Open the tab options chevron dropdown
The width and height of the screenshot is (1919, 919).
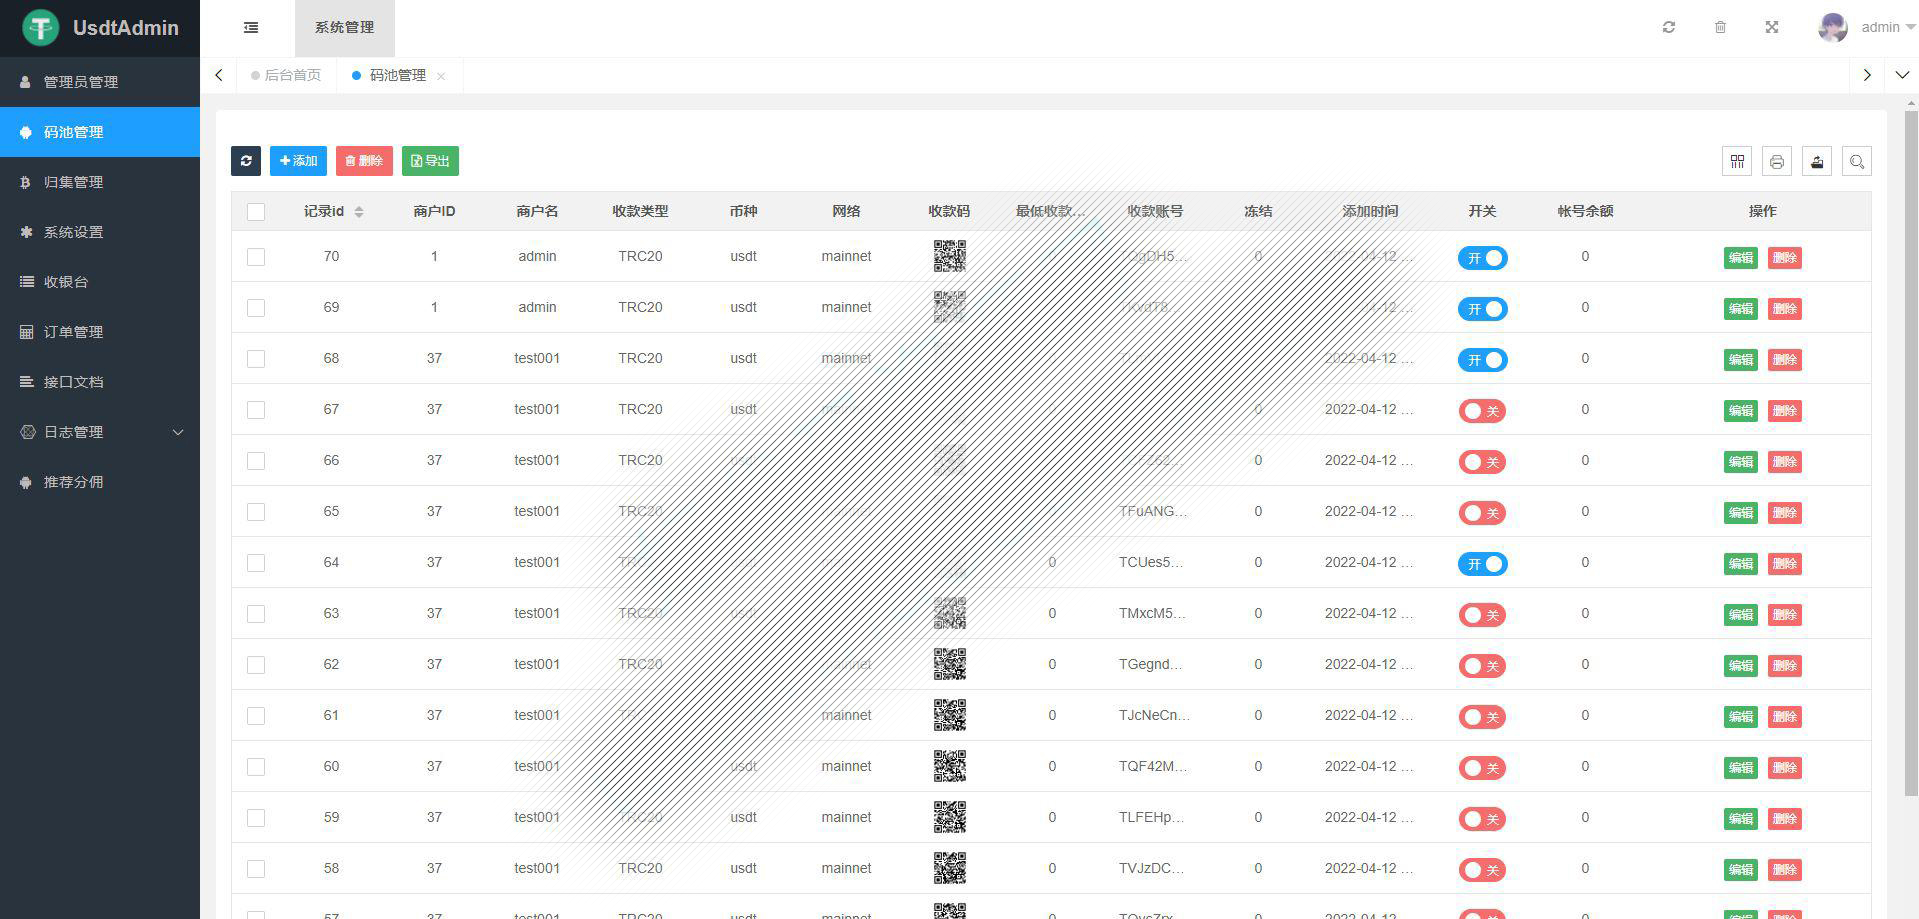(1902, 75)
